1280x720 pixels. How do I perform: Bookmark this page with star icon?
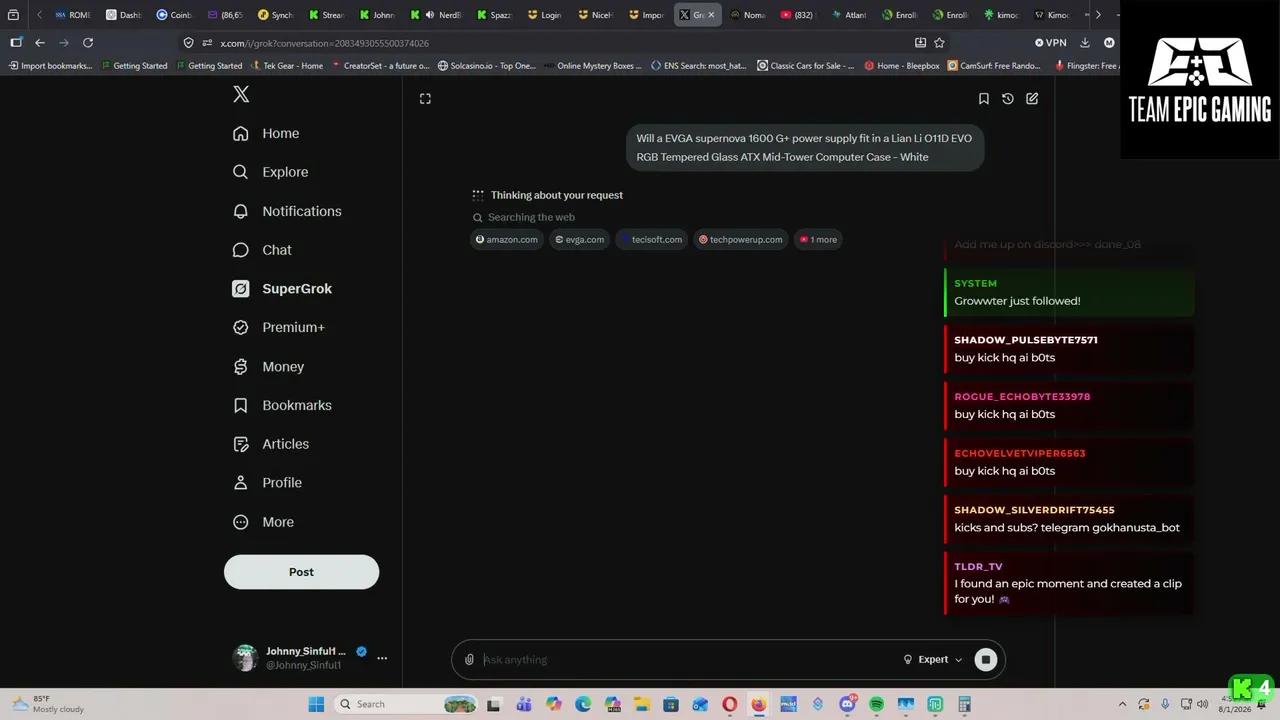[939, 43]
